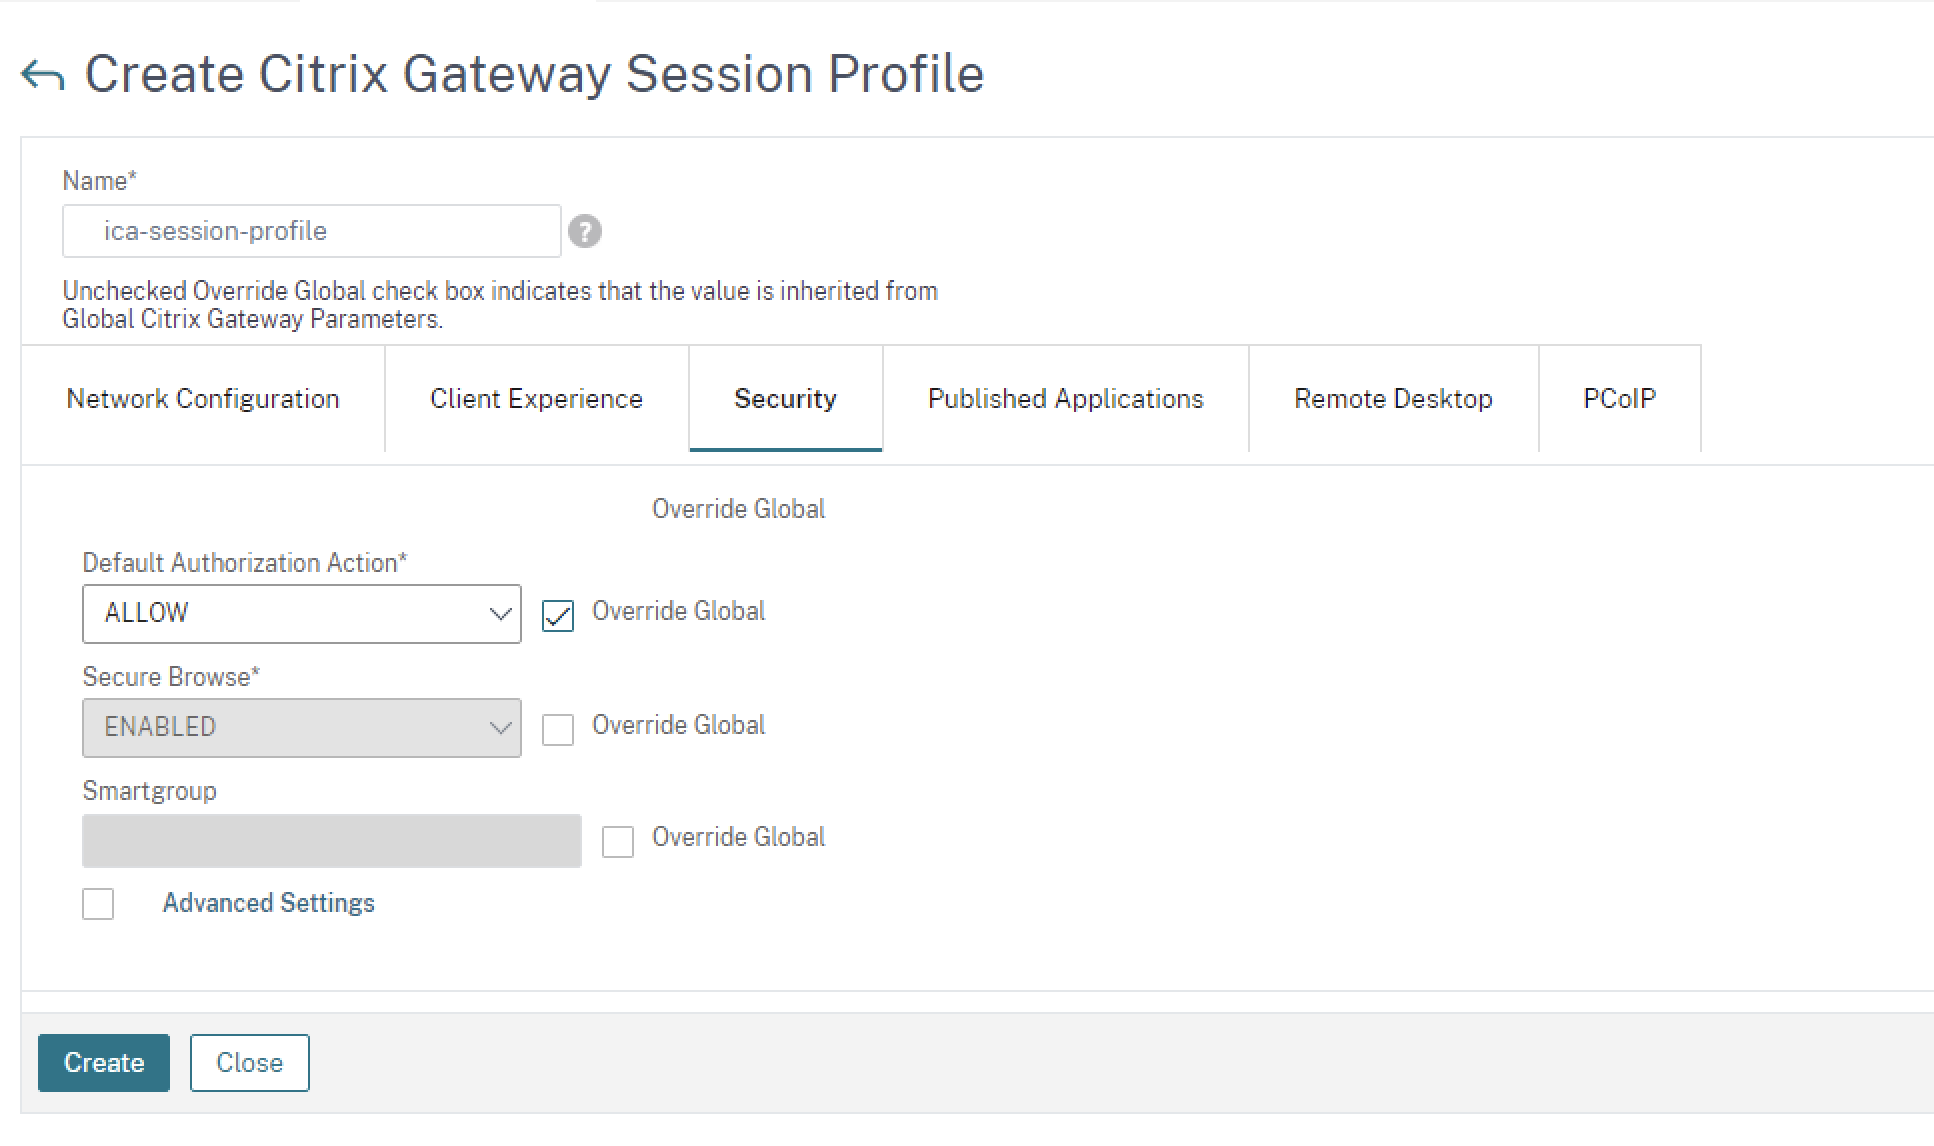This screenshot has width=1934, height=1146.
Task: Enable Override Global for Secure Browse
Action: [x=558, y=730]
